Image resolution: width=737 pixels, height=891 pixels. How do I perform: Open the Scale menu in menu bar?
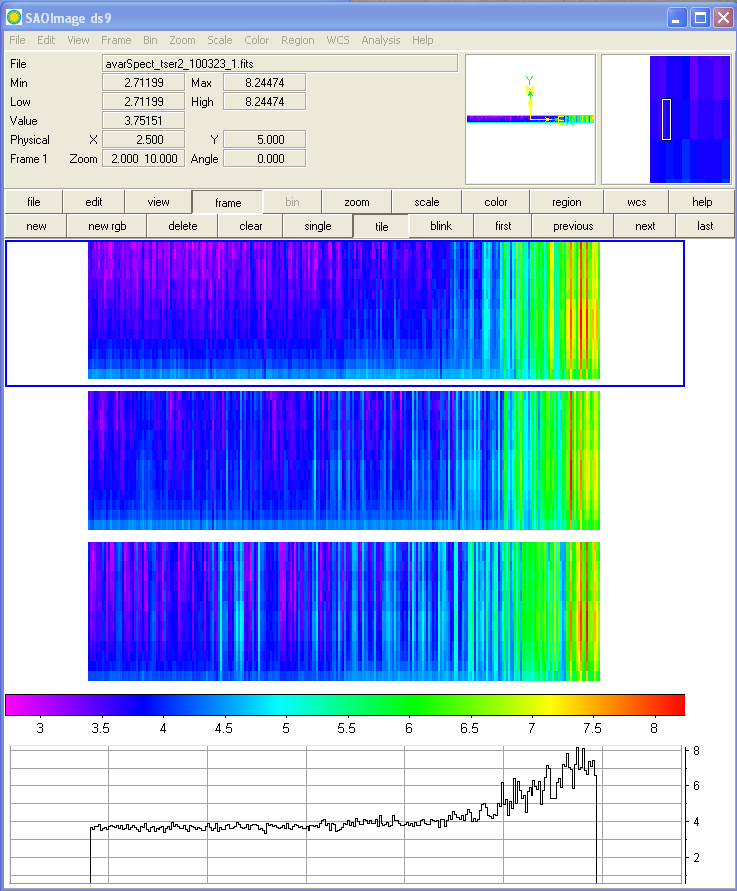[x=219, y=40]
